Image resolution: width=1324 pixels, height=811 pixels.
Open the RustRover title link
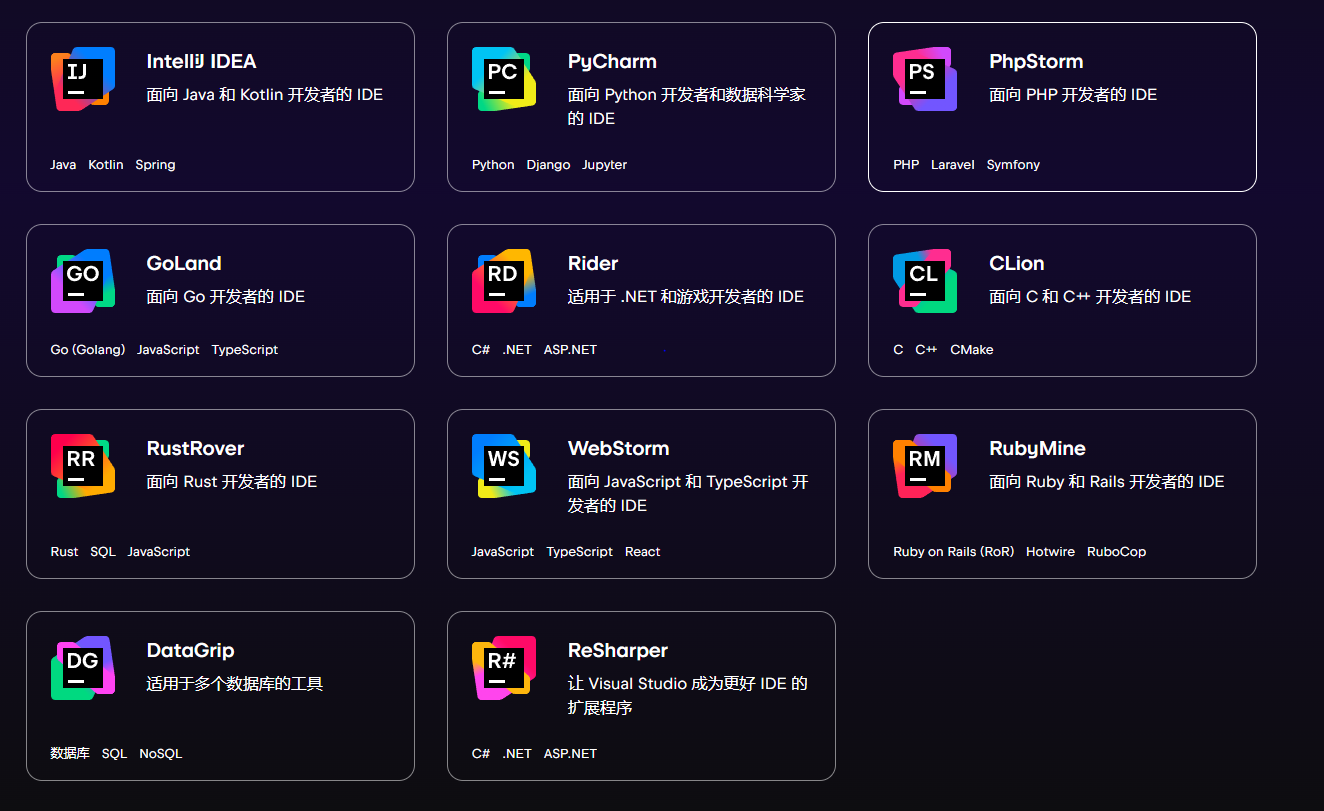point(195,448)
